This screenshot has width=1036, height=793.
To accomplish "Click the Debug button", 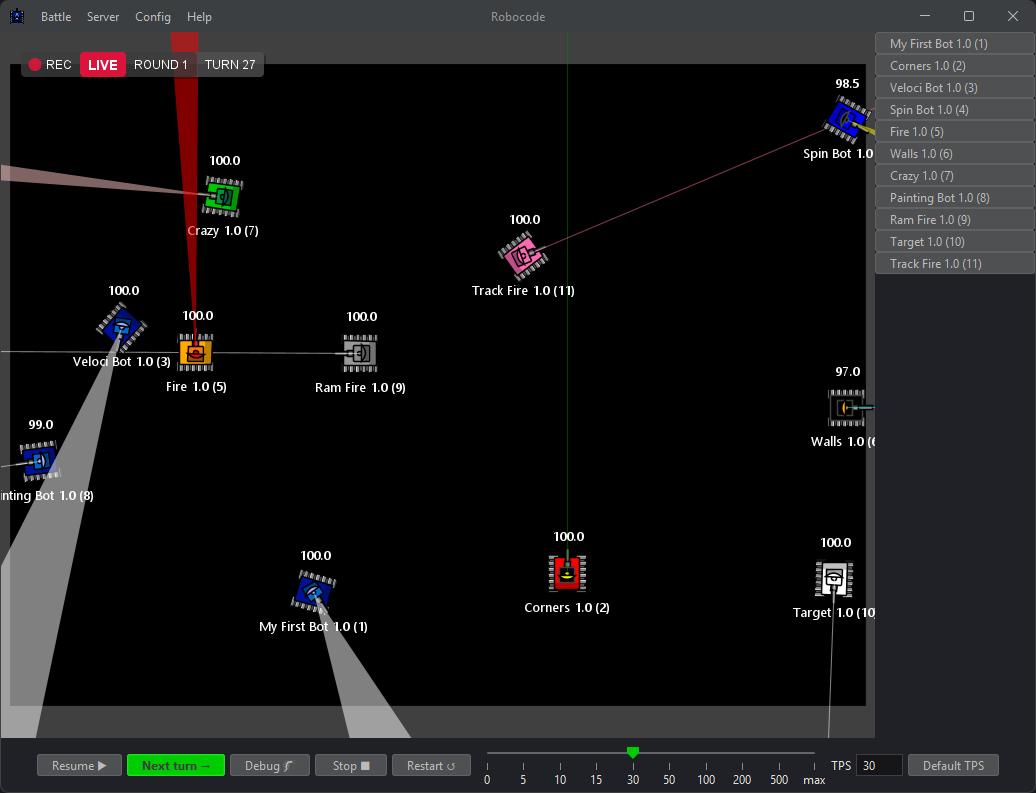I will [270, 765].
